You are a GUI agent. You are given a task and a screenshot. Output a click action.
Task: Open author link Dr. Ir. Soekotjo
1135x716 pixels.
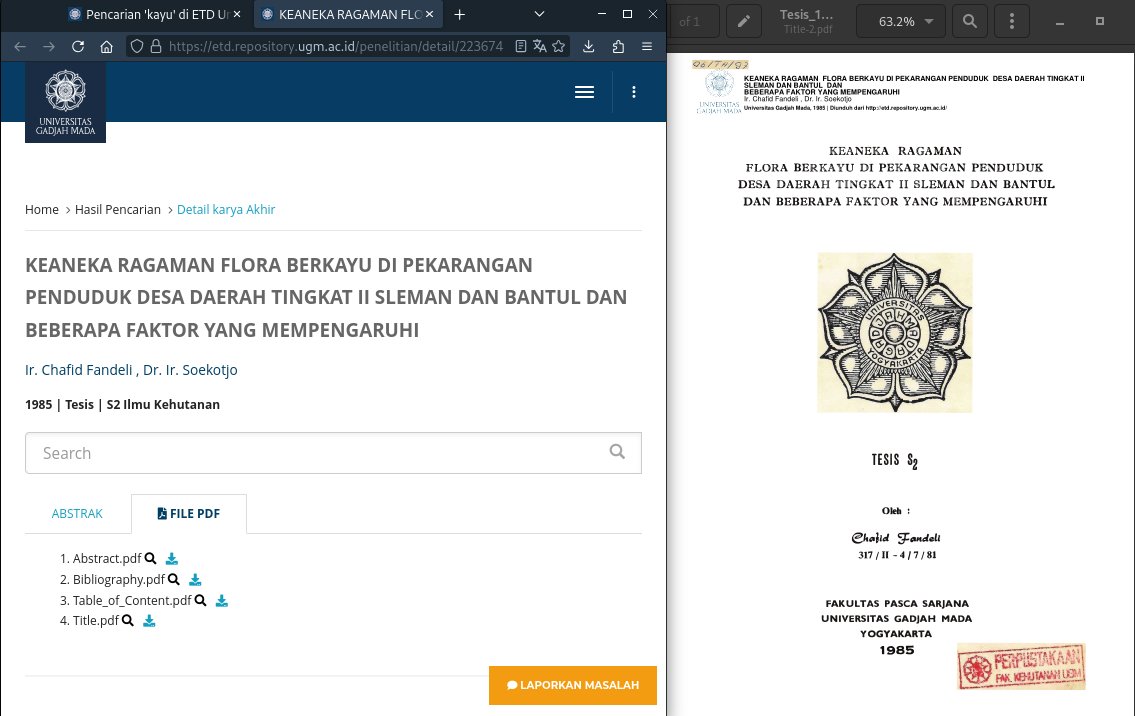(x=190, y=370)
